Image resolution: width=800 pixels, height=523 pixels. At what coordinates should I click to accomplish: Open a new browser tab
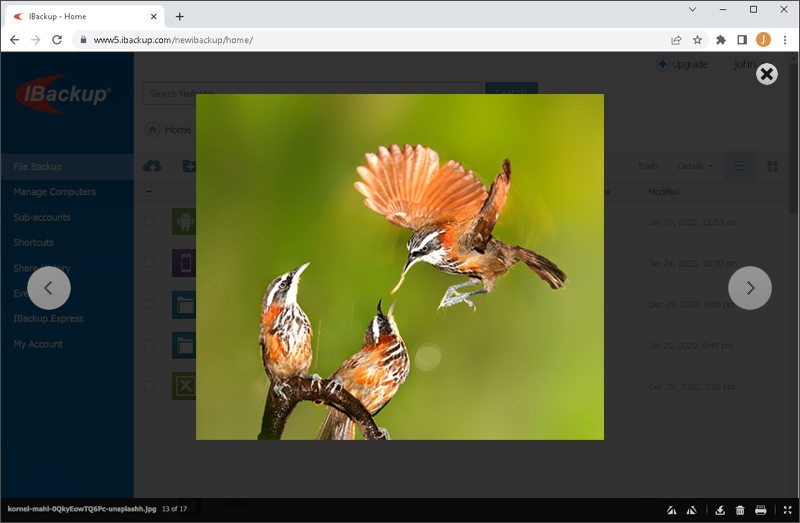click(x=180, y=16)
